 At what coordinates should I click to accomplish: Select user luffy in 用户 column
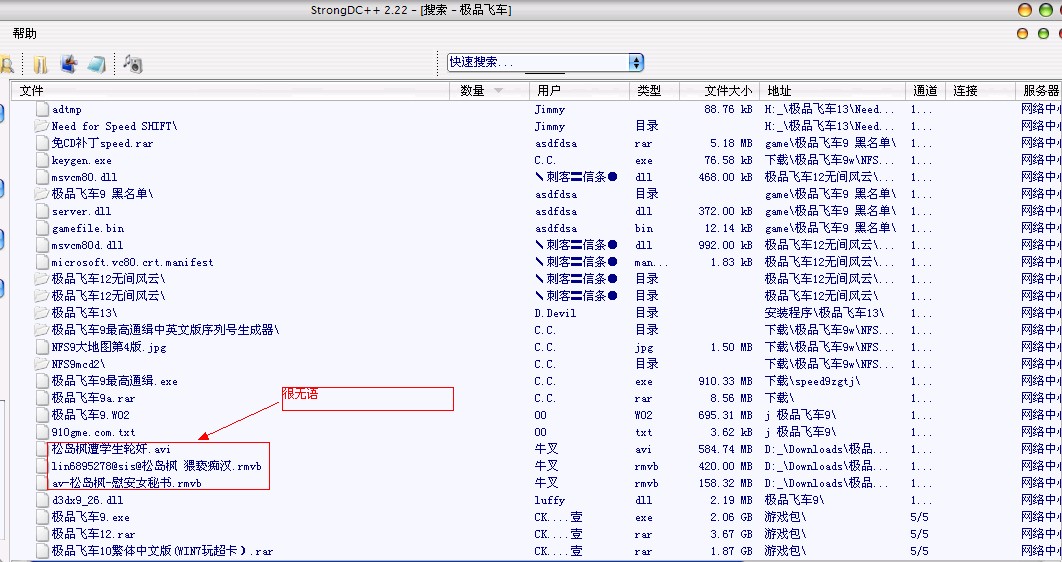coord(549,500)
